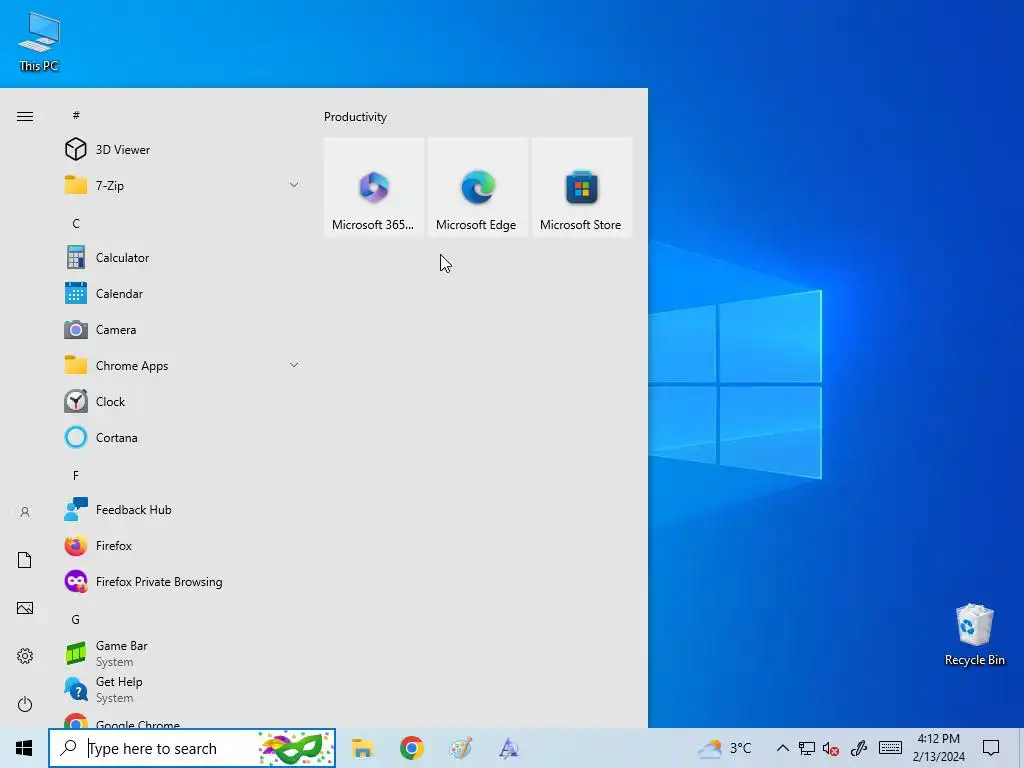Open the Microsoft Edge tile
The image size is (1024, 768).
[477, 187]
